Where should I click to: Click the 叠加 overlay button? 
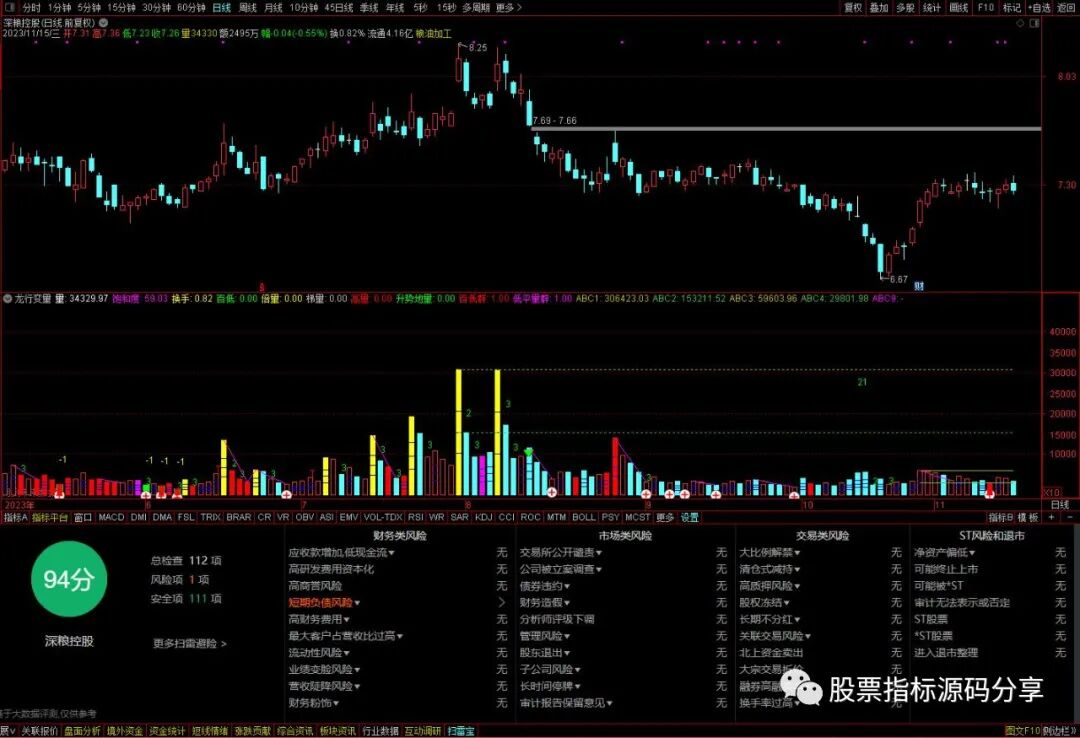879,8
